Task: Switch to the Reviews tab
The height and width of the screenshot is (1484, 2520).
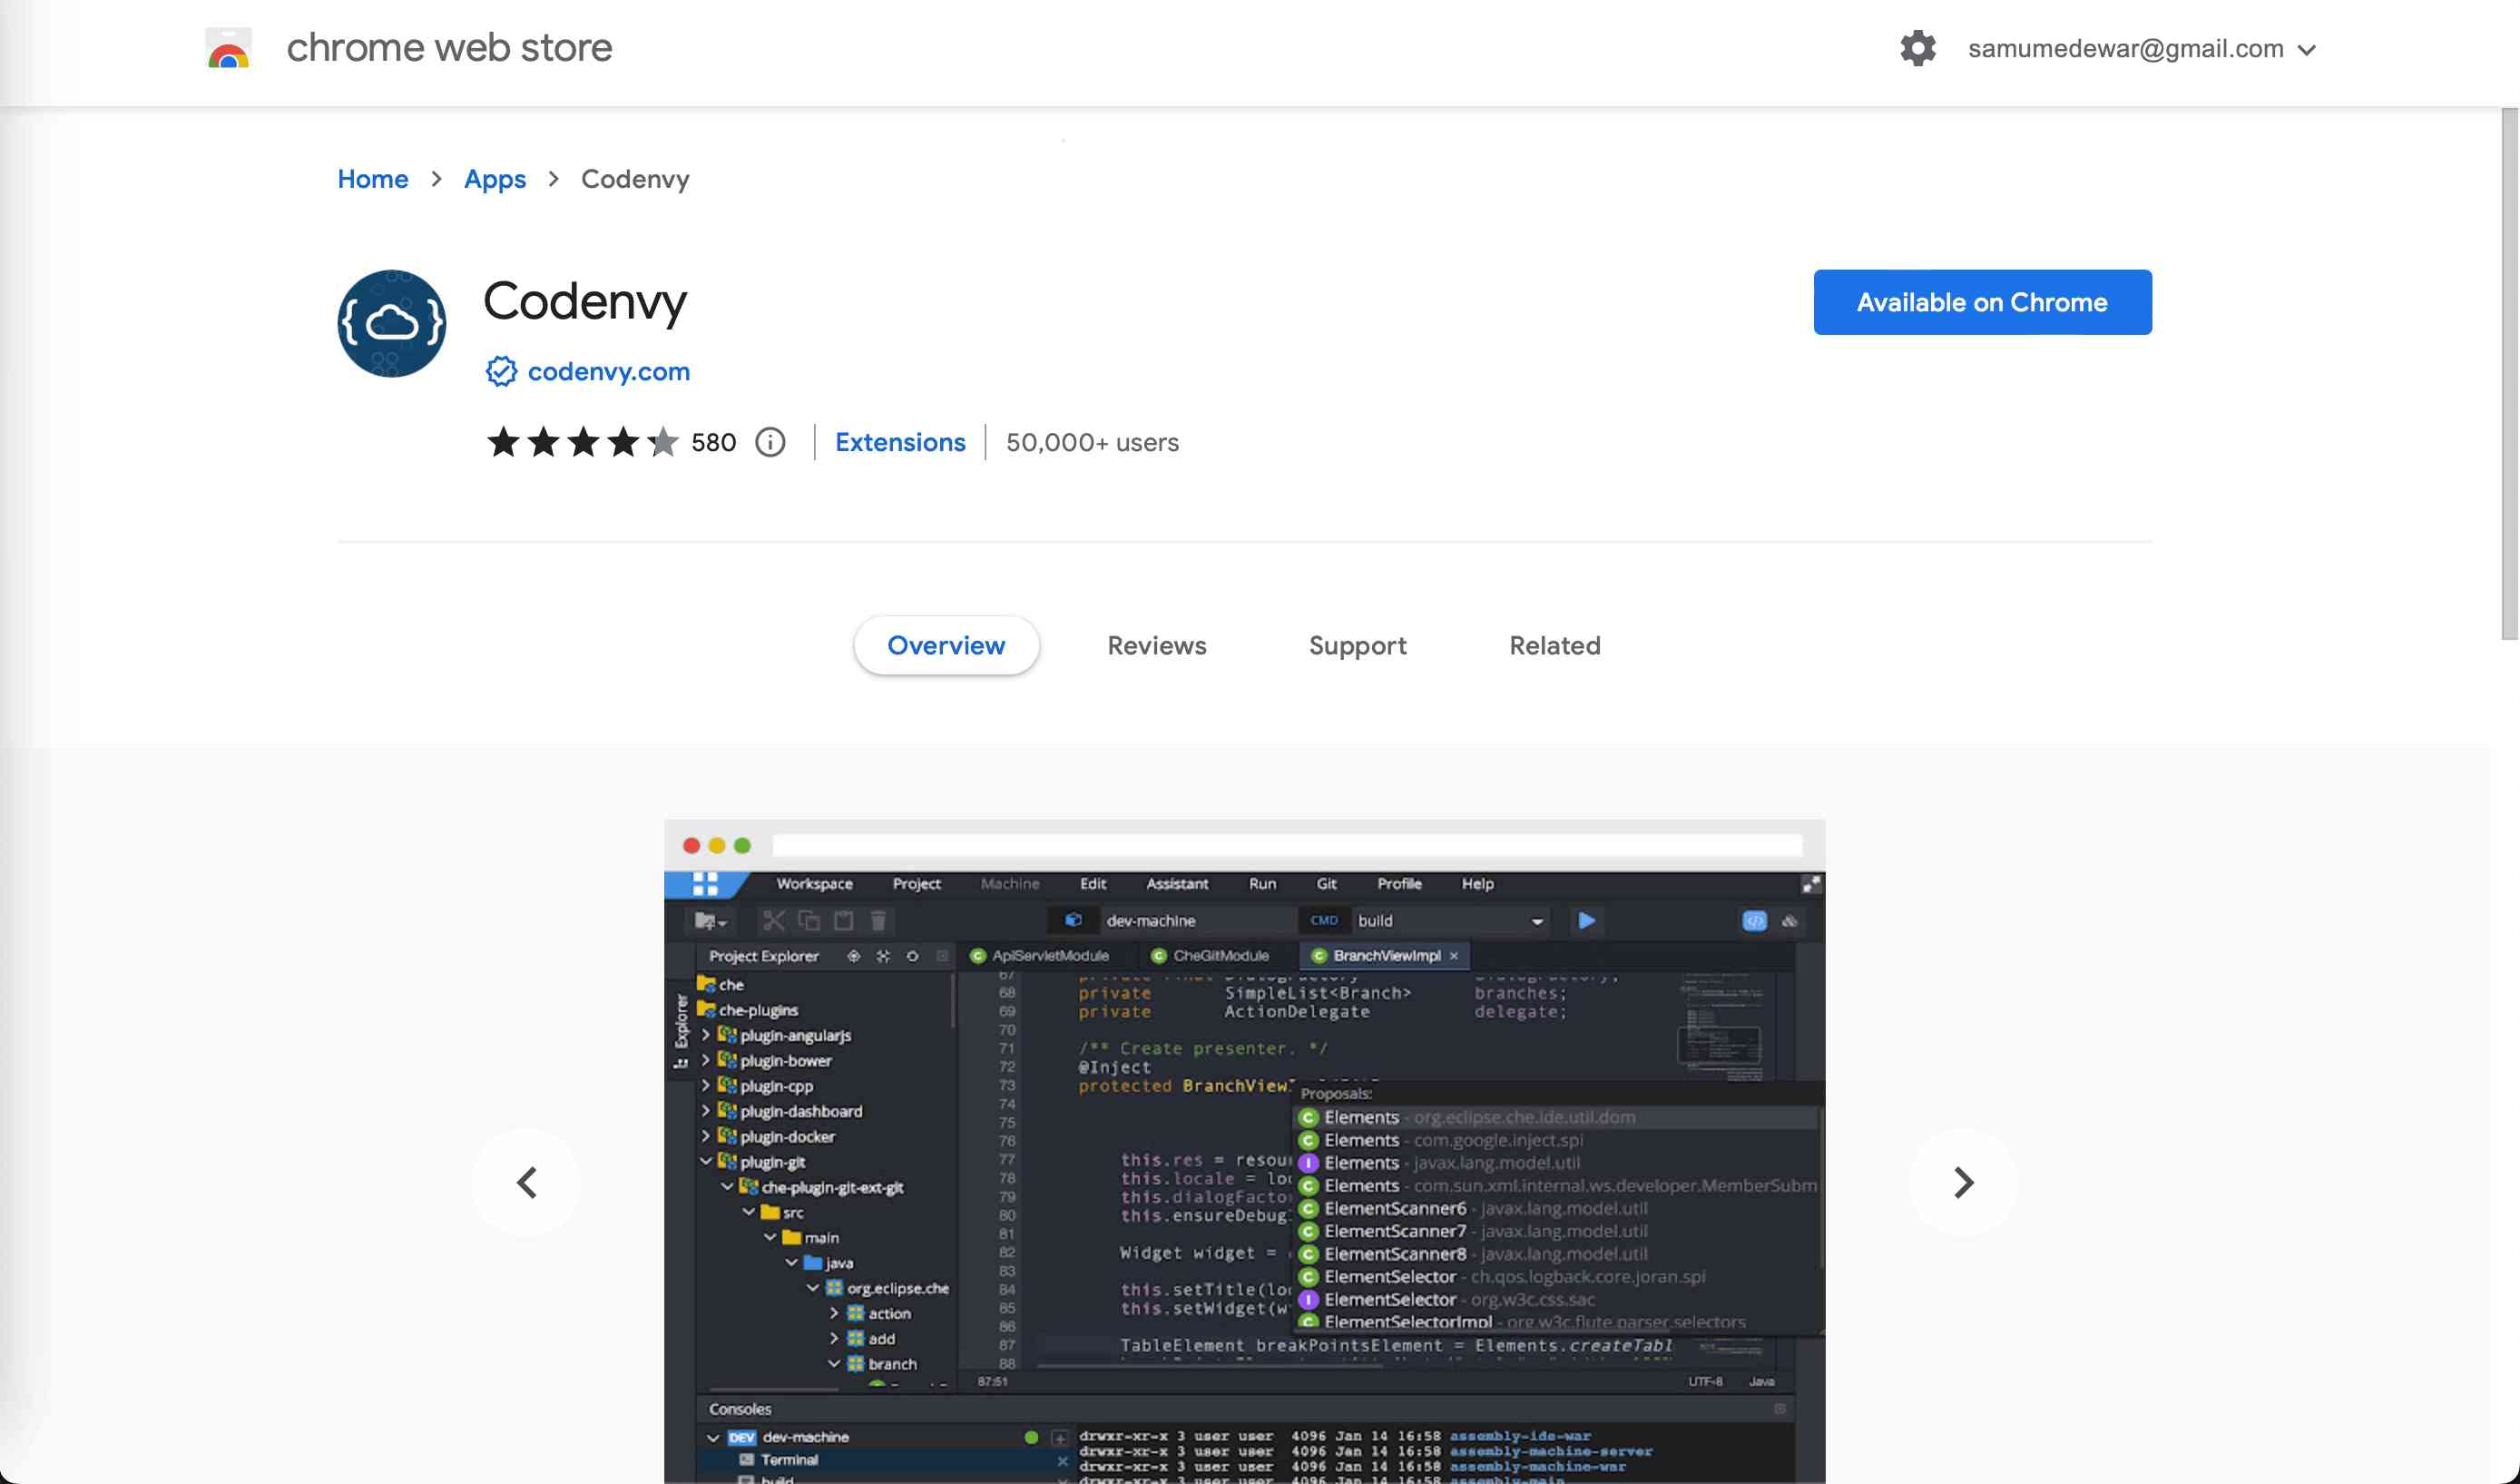Action: [1156, 645]
